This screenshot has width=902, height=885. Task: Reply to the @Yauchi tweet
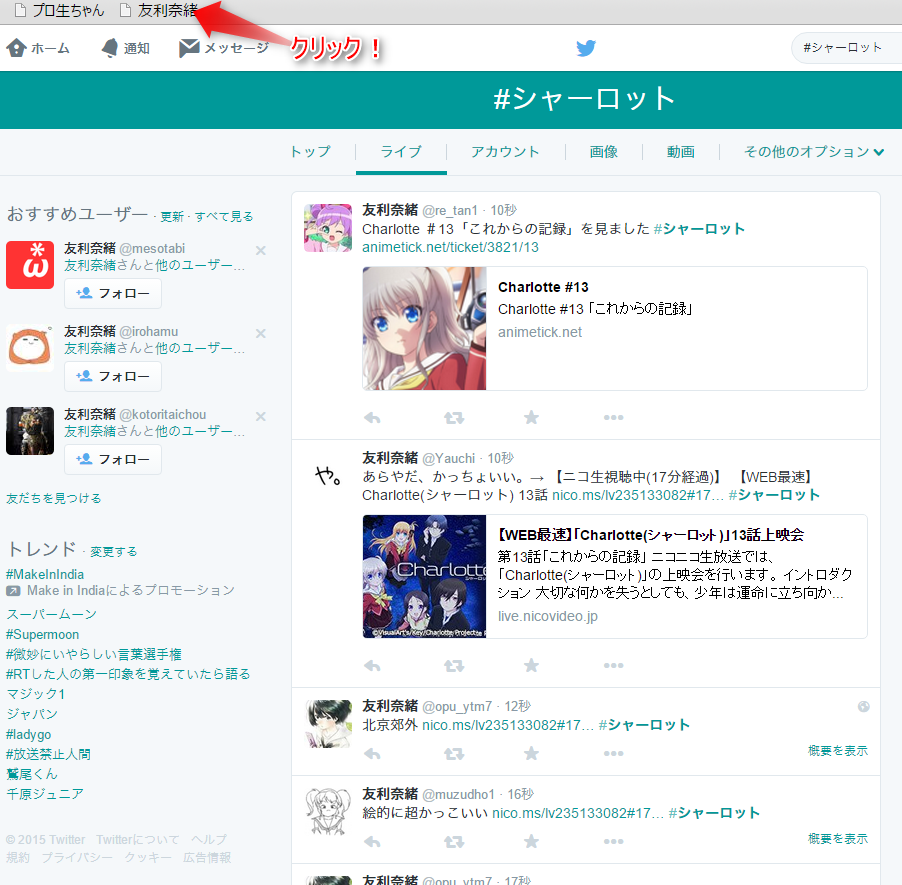click(373, 666)
